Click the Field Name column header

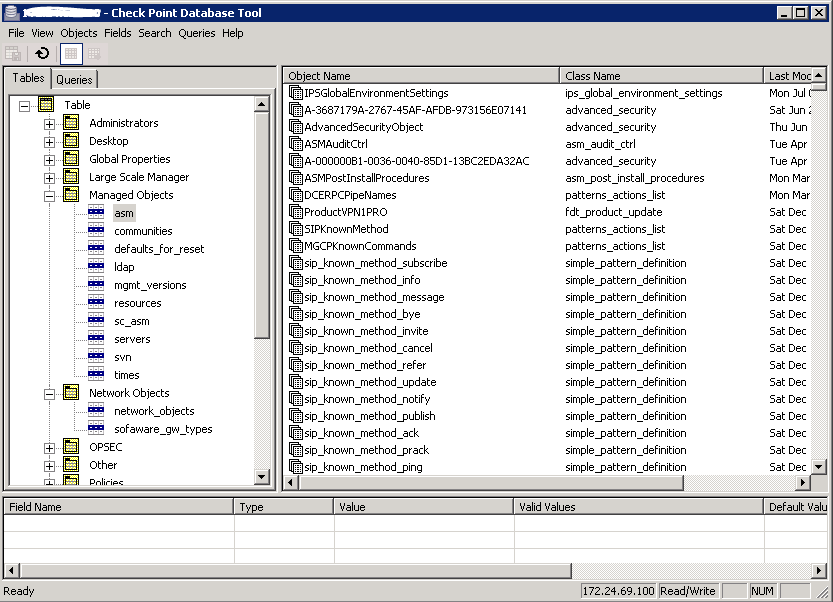click(x=119, y=506)
